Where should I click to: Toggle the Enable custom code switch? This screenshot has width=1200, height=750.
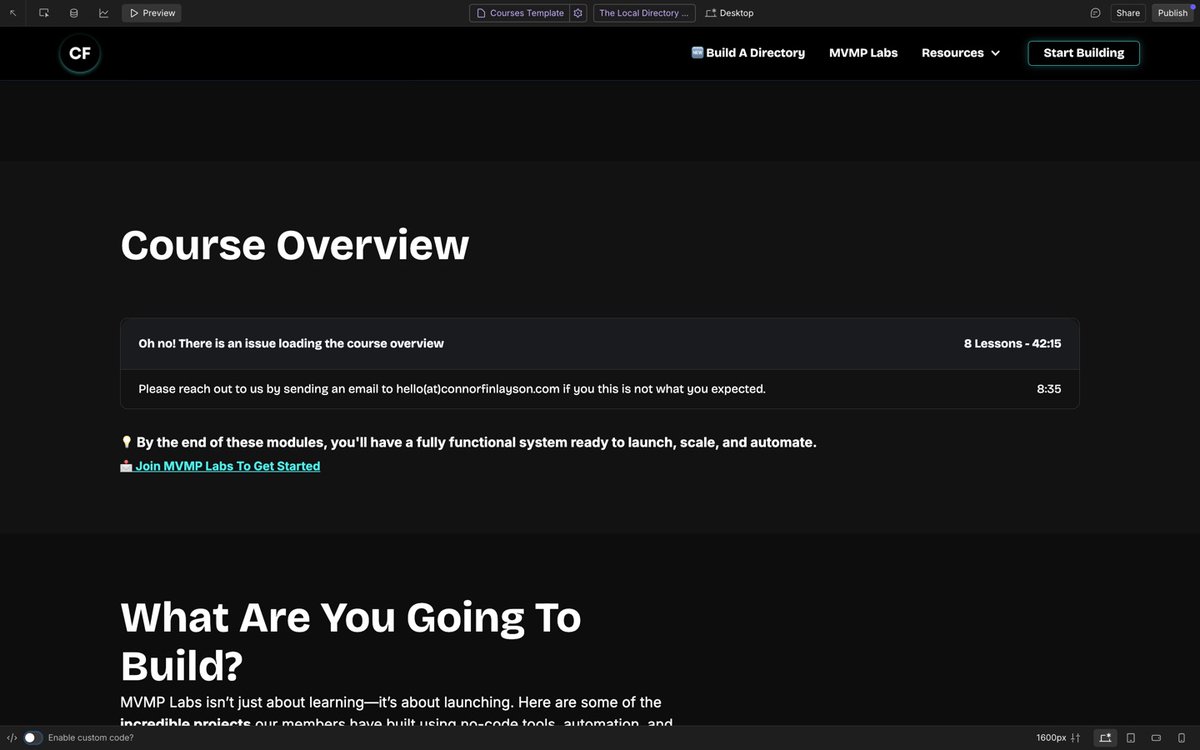tap(33, 738)
